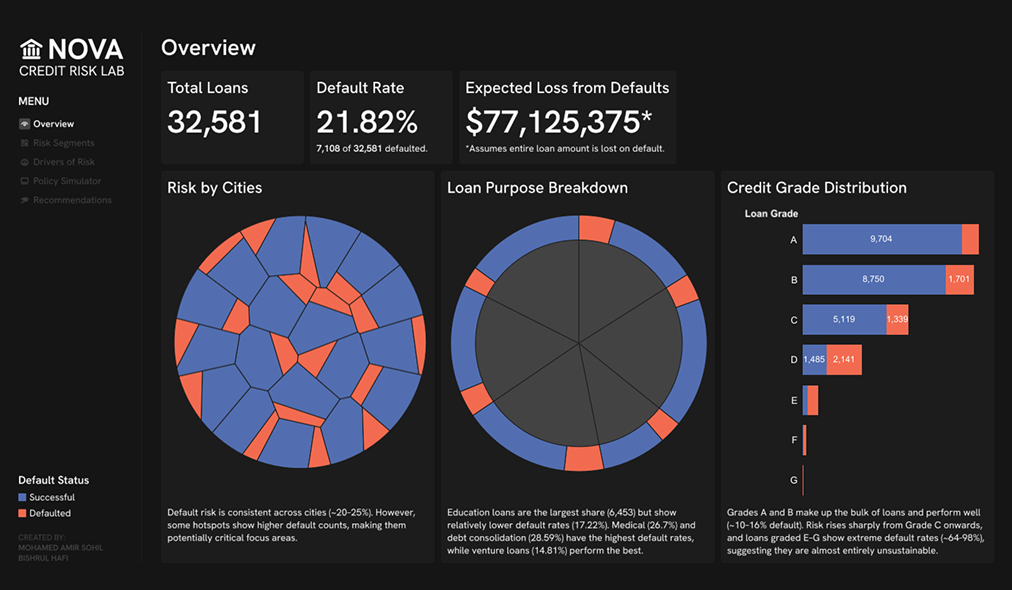
Task: Click the Credit Grade Distribution heading
Action: (x=816, y=188)
